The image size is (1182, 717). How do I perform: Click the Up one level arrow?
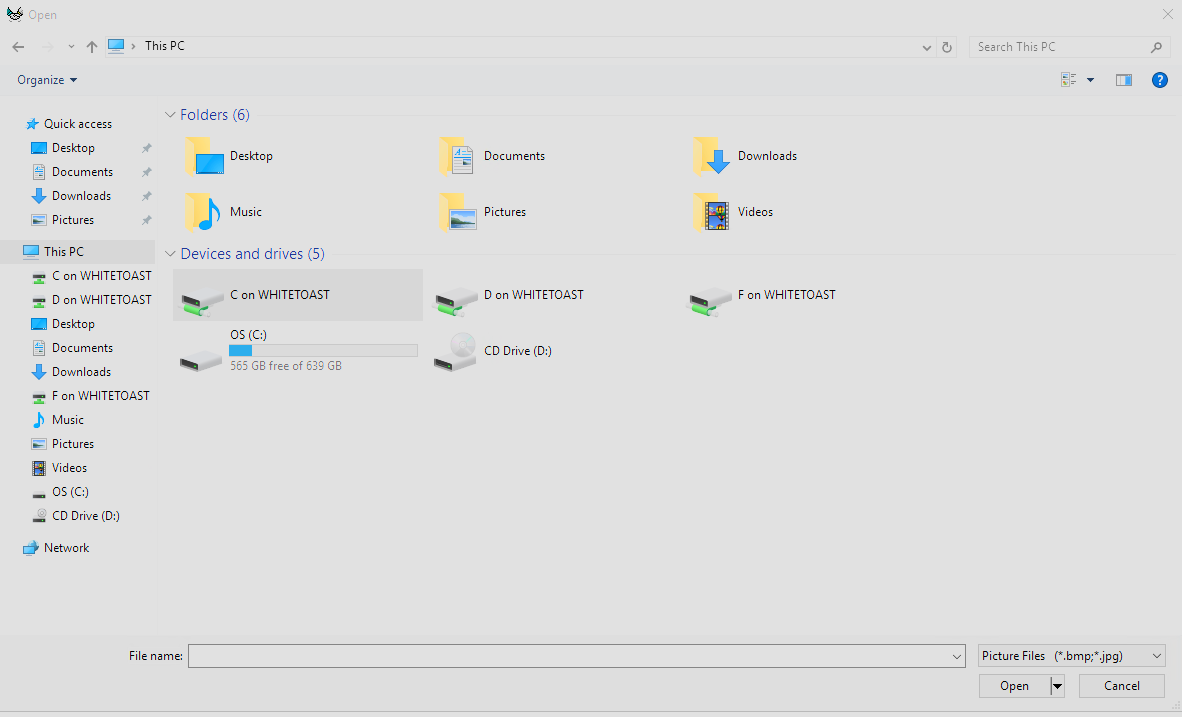pos(92,47)
